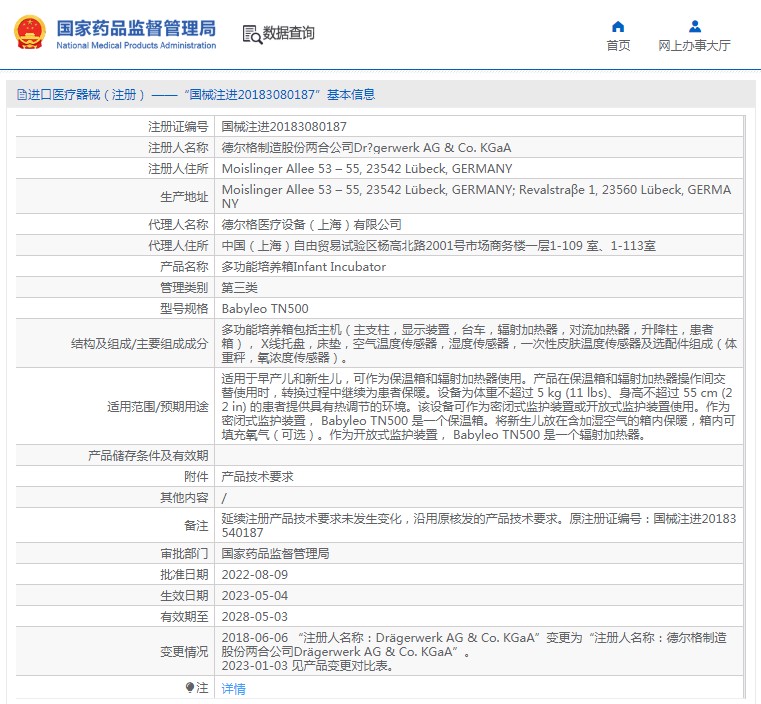Viewport: 761px width, 704px height.
Task: Click the 德尔格医疗设备（上海）有限公司 agent name
Action: 311,225
